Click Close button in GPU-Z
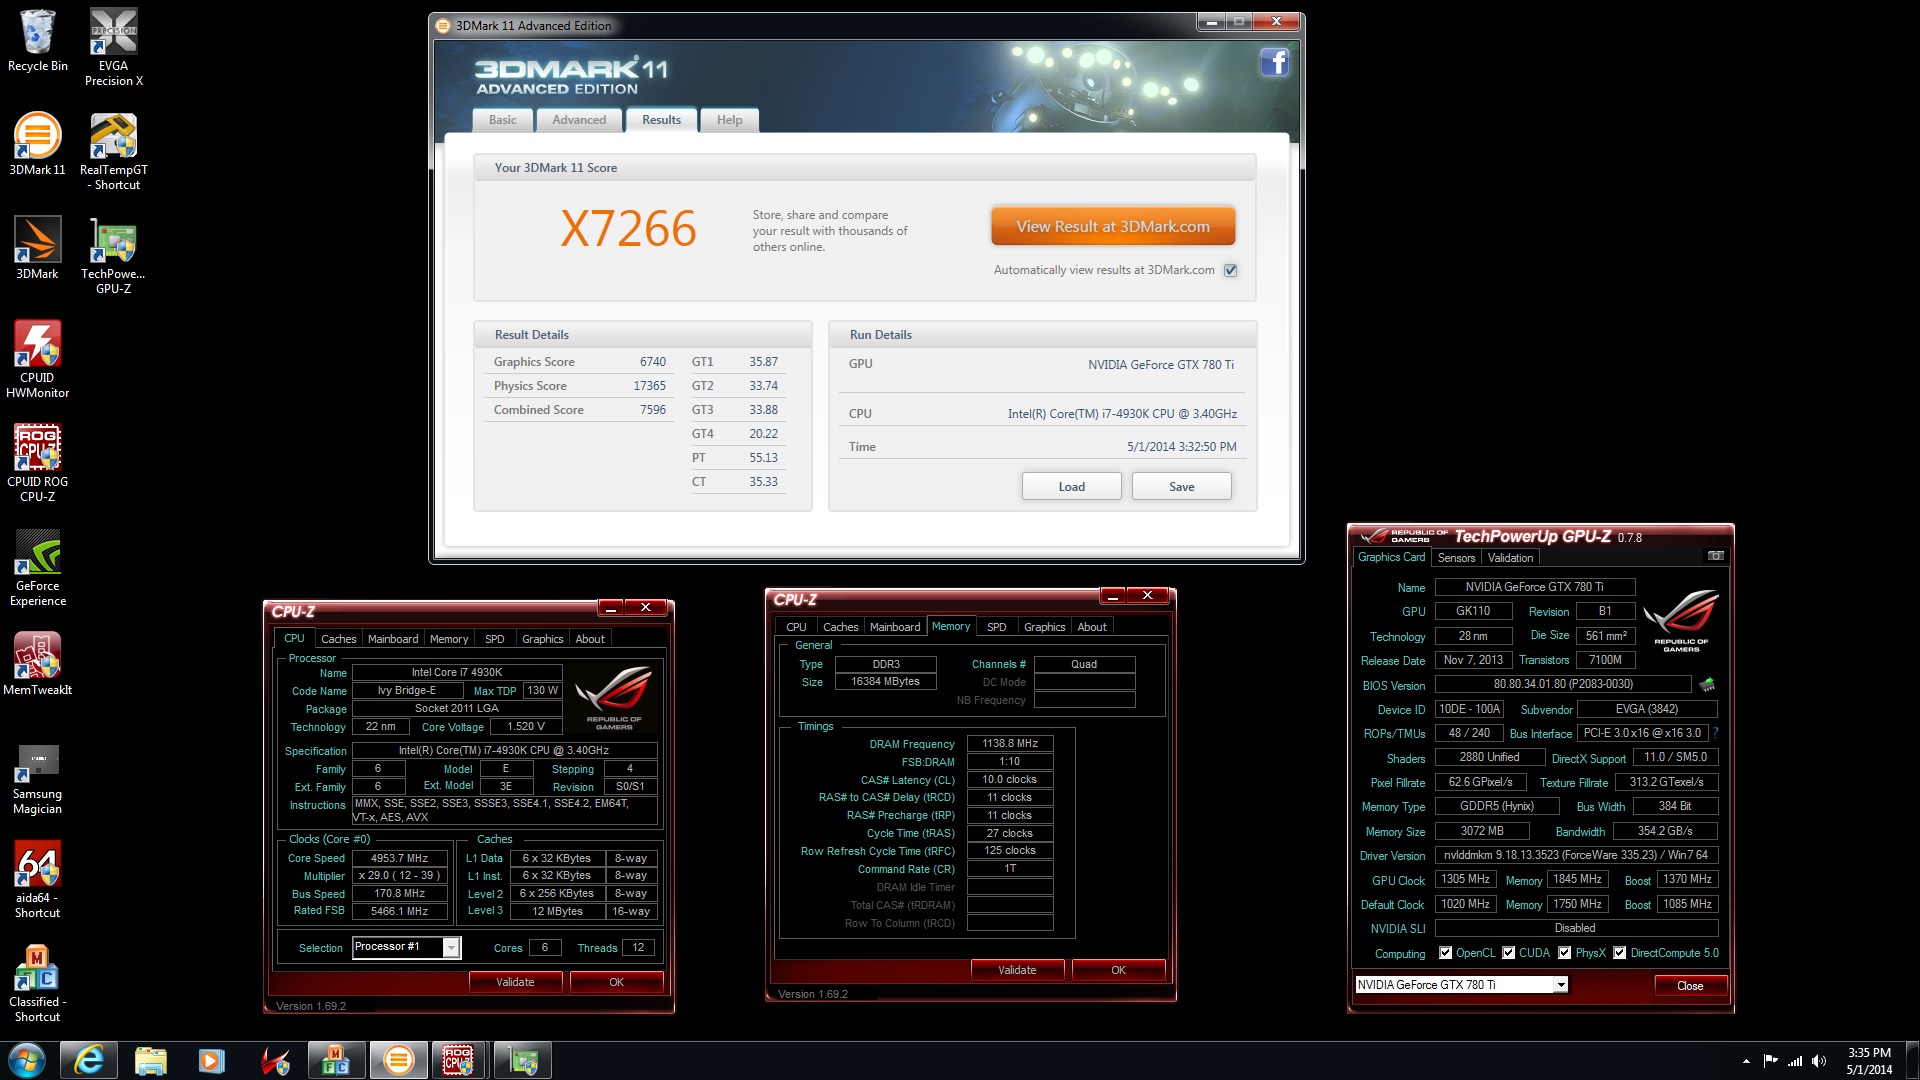 pos(1690,986)
